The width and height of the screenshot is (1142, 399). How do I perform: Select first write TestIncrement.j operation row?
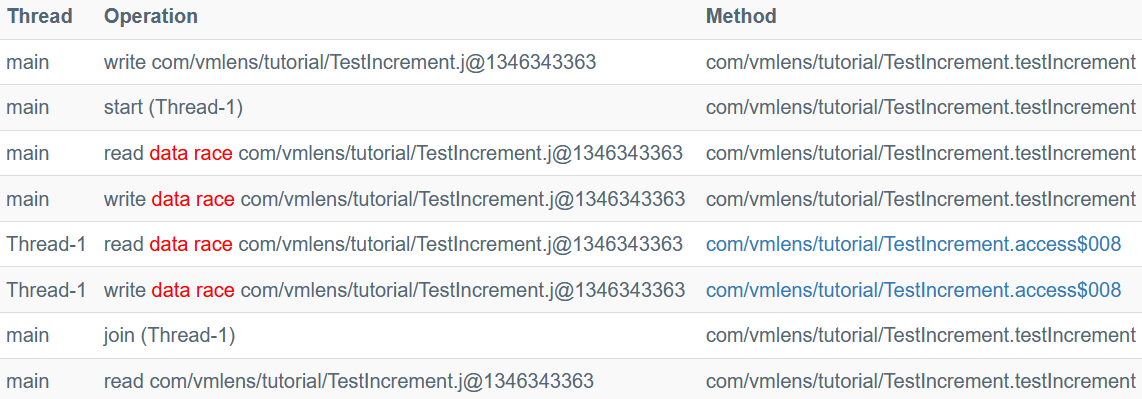(571, 63)
